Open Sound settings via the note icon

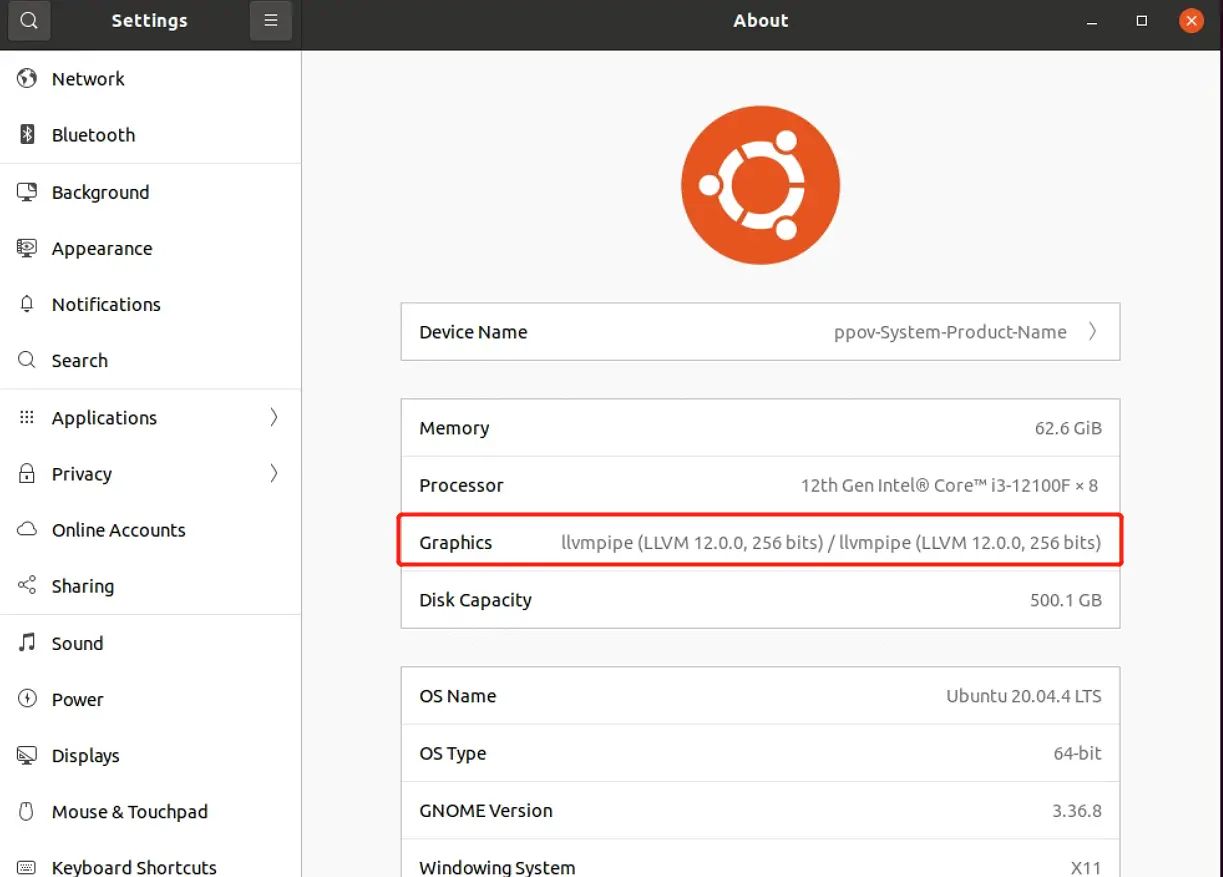click(x=26, y=642)
